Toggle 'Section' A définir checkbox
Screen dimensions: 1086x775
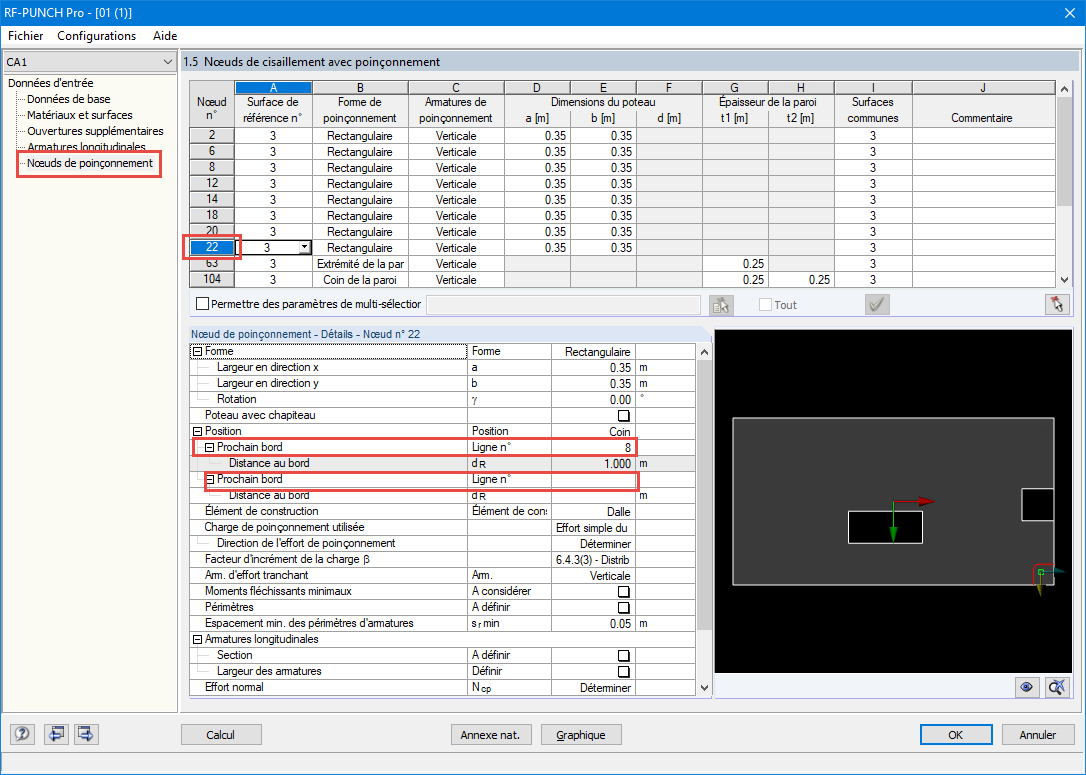pyautogui.click(x=623, y=655)
